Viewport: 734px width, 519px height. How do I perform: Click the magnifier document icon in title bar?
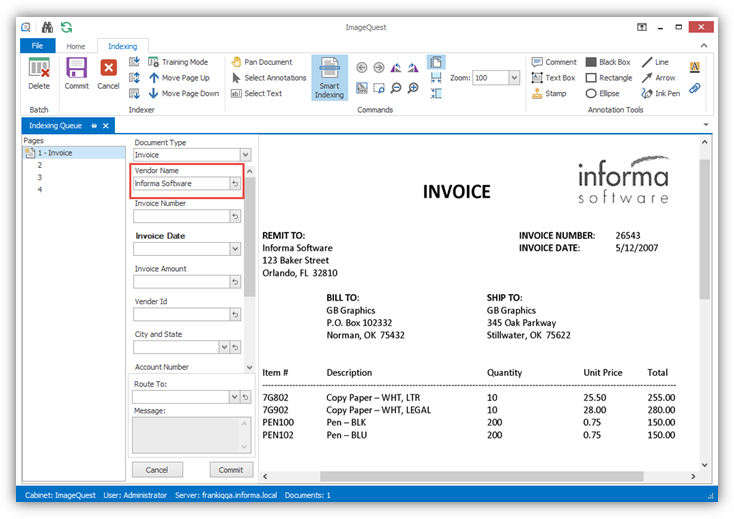click(x=26, y=27)
